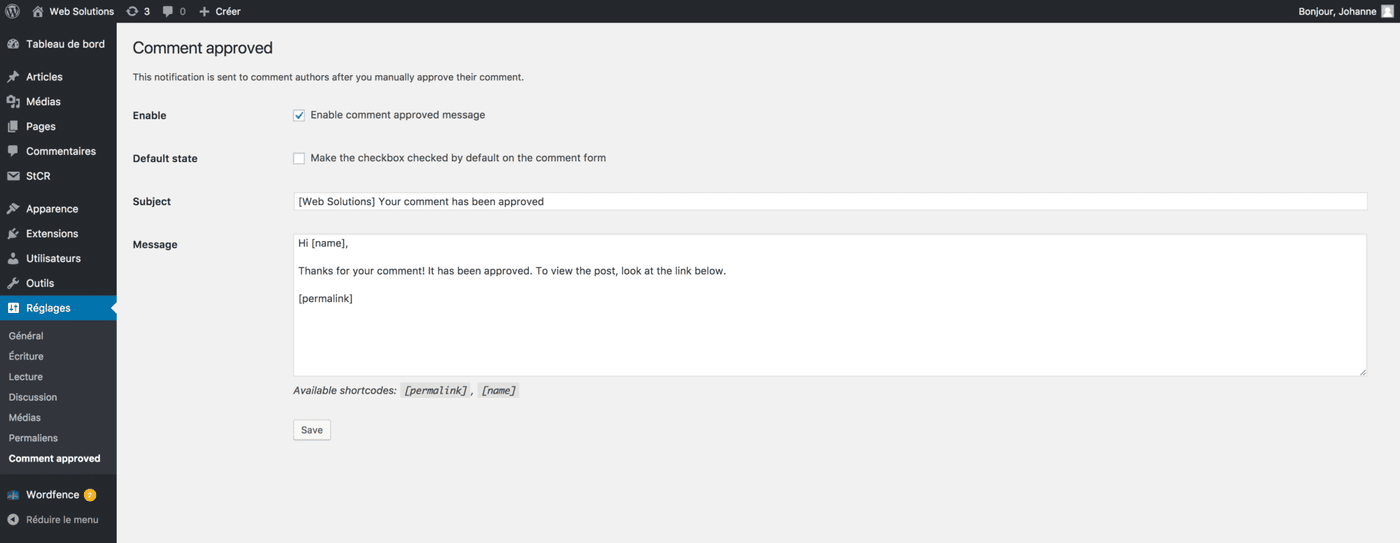This screenshot has height=543, width=1400.
Task: Click the Utilisateurs person icon
Action: 13,259
